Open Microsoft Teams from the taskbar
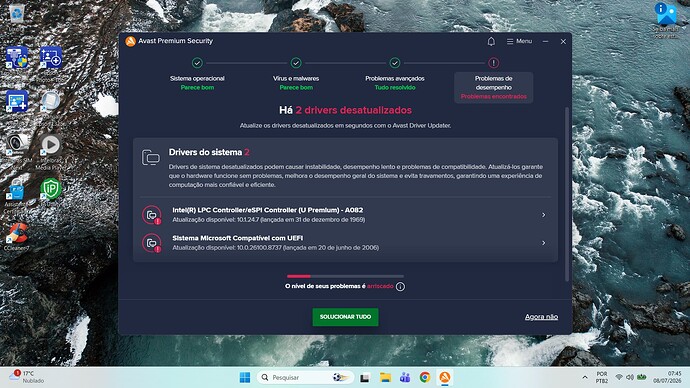 pyautogui.click(x=405, y=377)
